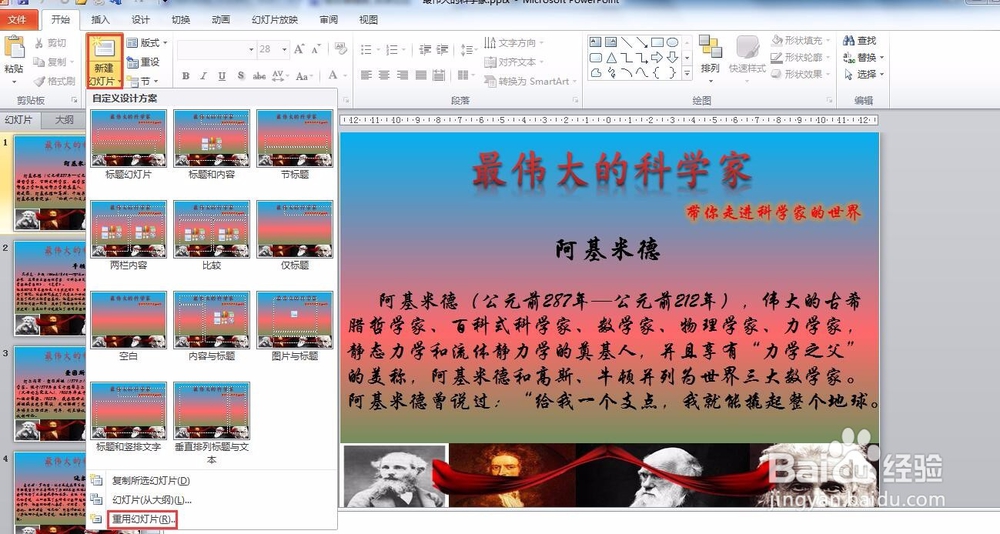This screenshot has height=534, width=1000.
Task: Choose Picture with Caption (图片与标题) layout
Action: coord(294,326)
